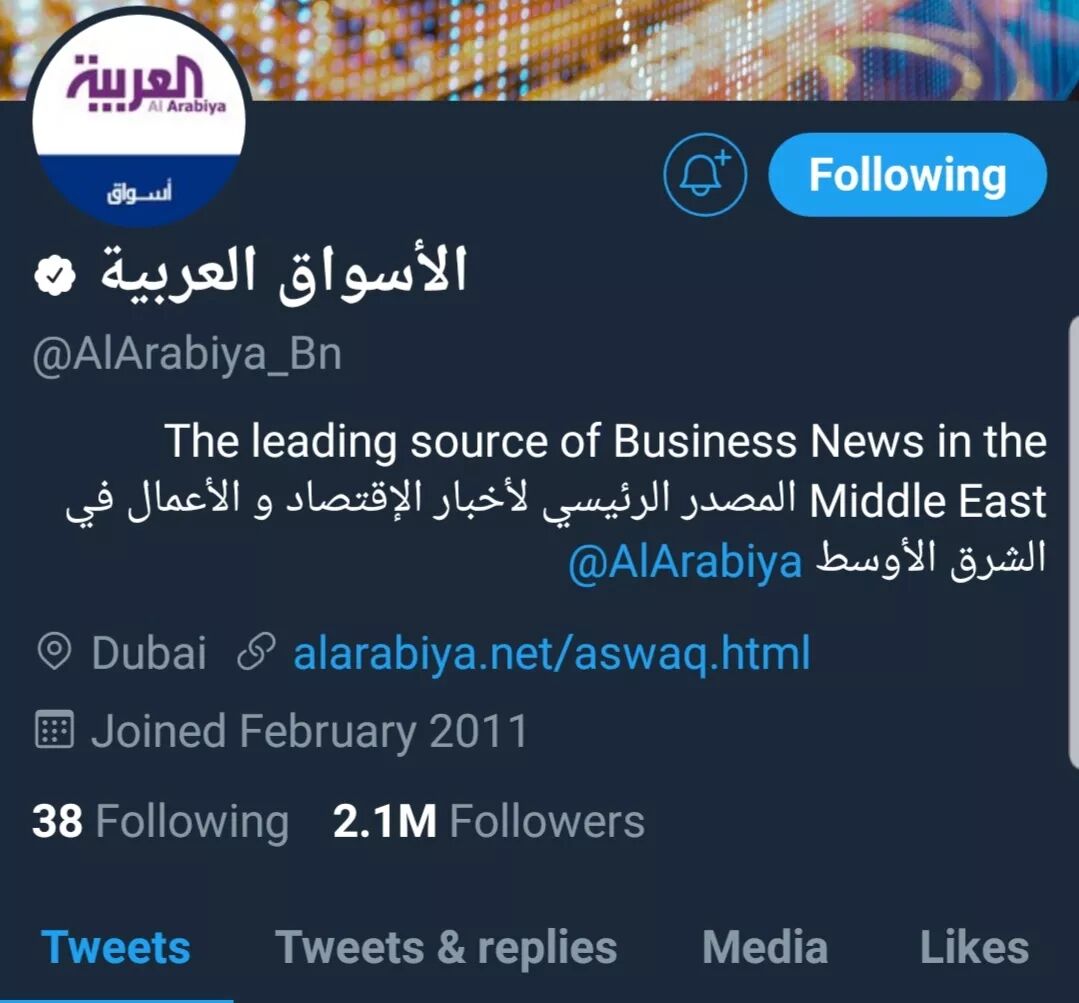The height and width of the screenshot is (1003, 1079).
Task: Click the header banner image
Action: click(x=661, y=50)
